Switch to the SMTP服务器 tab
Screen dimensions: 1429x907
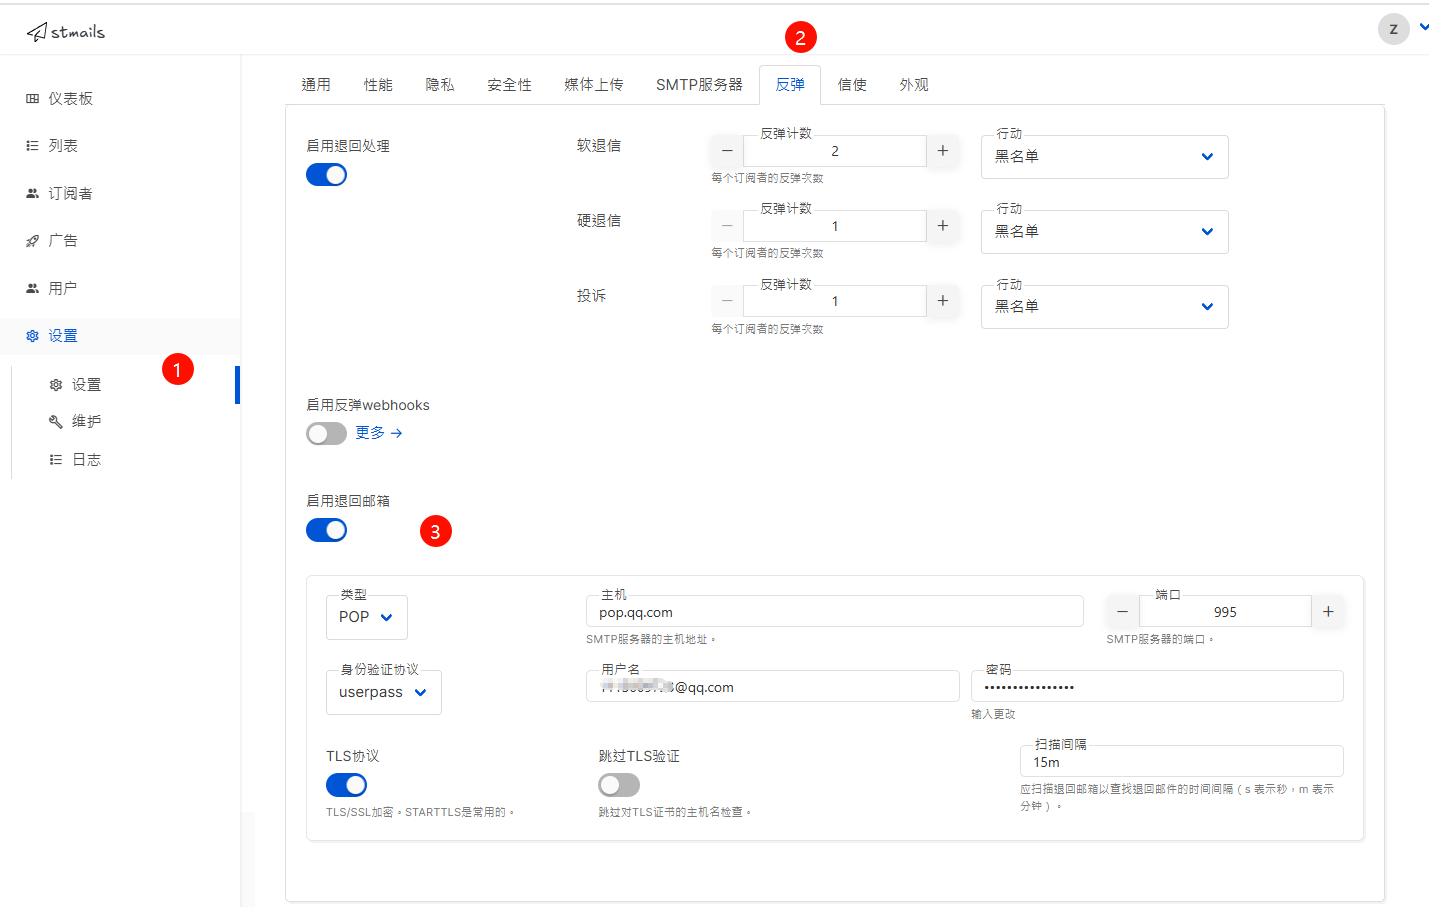699,85
